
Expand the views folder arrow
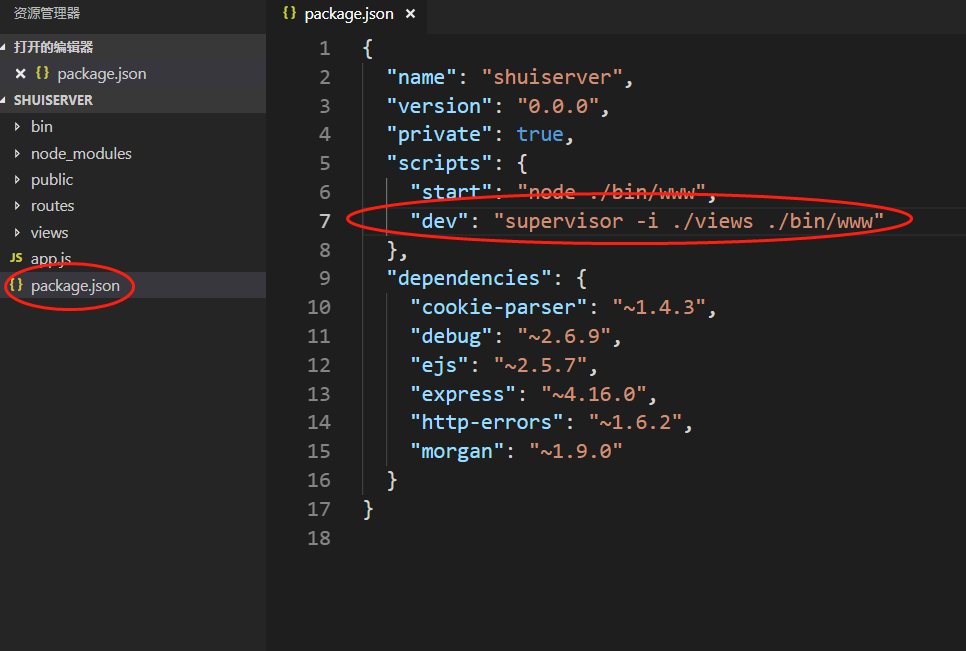[17, 232]
